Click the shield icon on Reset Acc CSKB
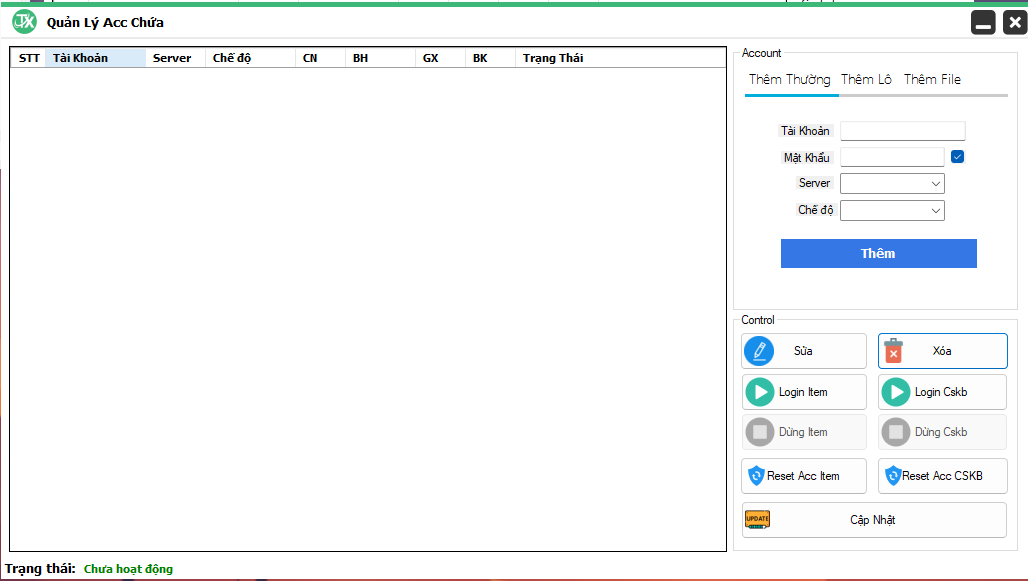The width and height of the screenshot is (1028, 581). click(x=892, y=476)
